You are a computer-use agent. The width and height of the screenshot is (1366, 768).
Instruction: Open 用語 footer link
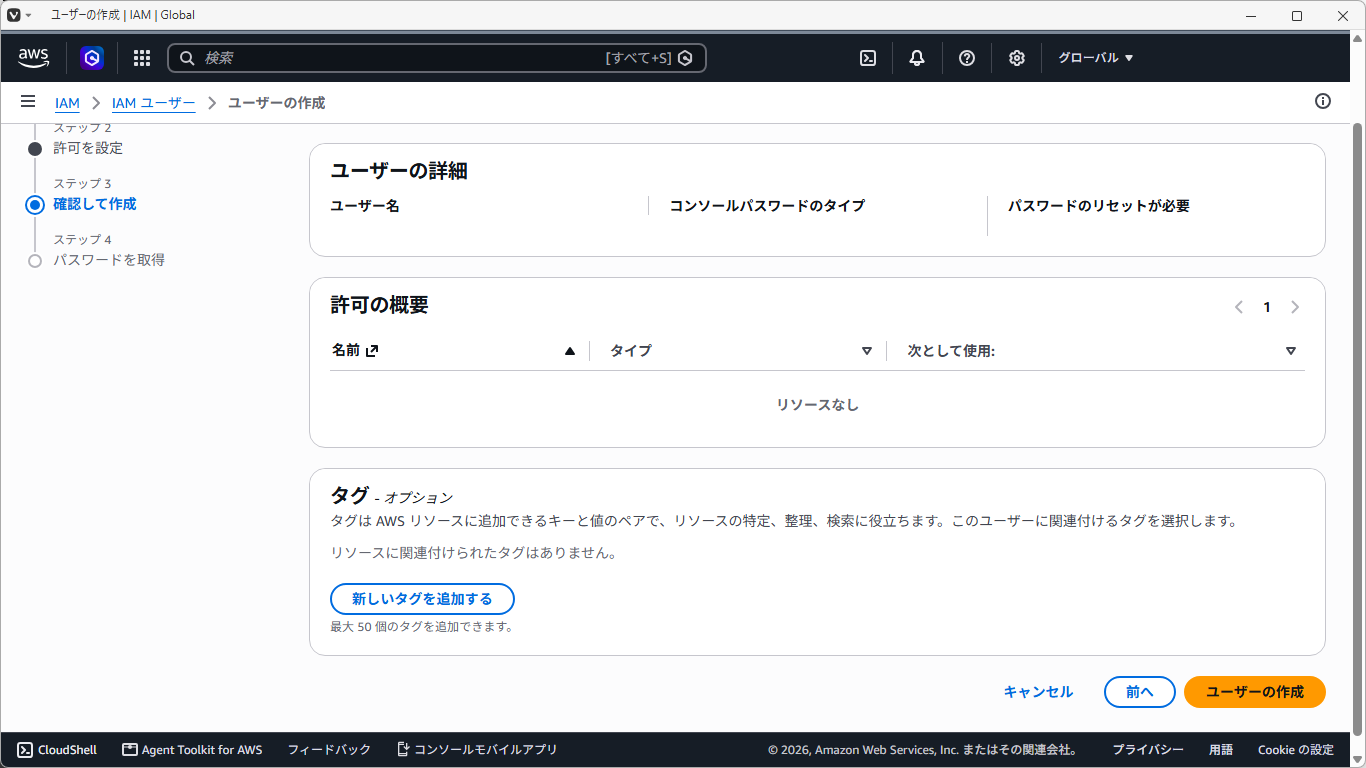pyautogui.click(x=1221, y=750)
